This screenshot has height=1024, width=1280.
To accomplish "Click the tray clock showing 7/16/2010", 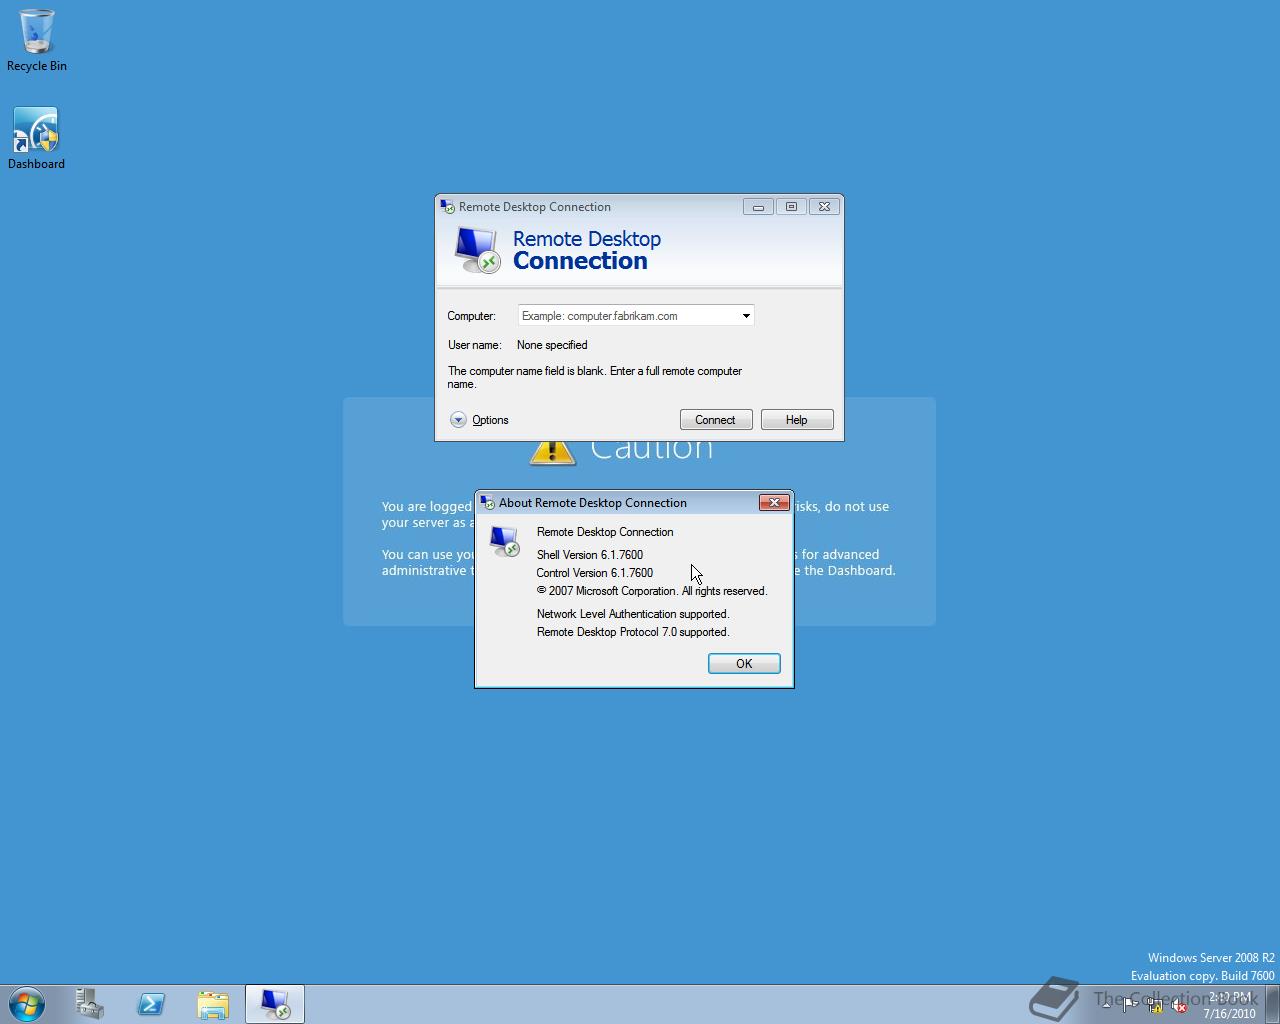I will [x=1230, y=1005].
